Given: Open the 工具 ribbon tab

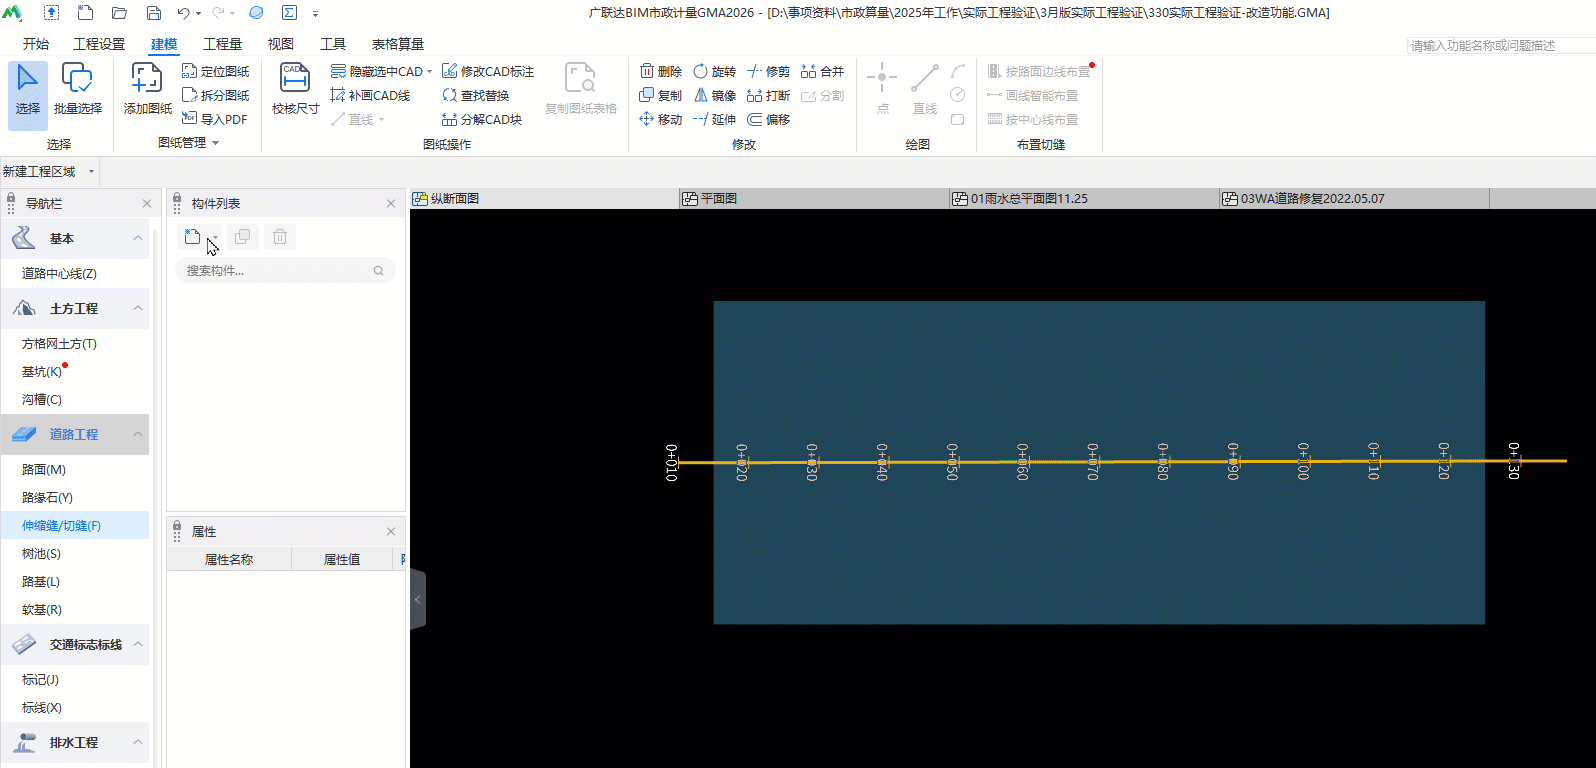Looking at the screenshot, I should point(333,44).
